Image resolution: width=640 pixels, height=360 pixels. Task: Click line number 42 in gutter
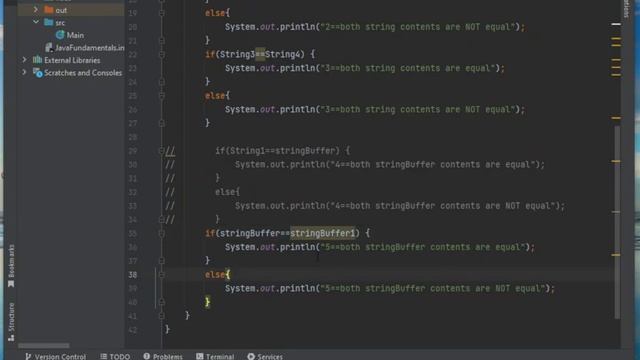(x=133, y=329)
